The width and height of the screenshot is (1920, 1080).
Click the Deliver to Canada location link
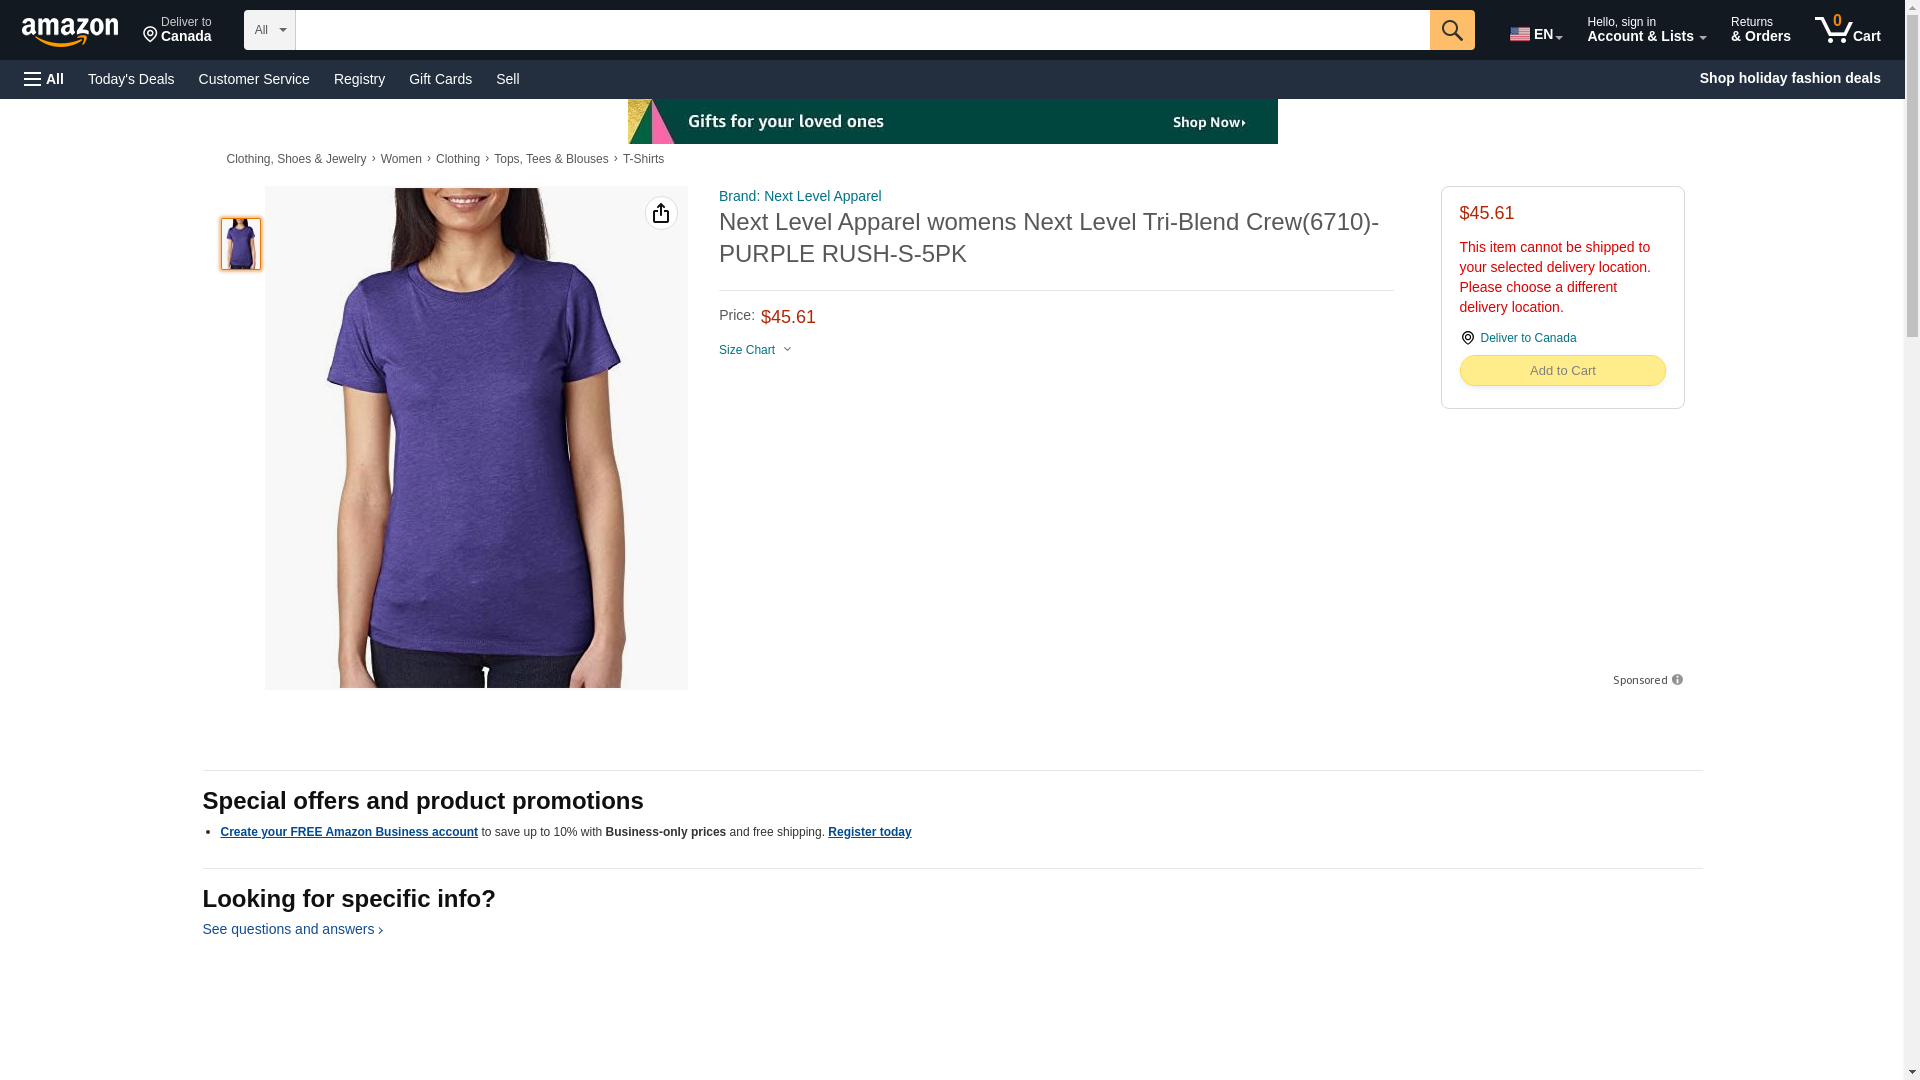tap(1527, 338)
